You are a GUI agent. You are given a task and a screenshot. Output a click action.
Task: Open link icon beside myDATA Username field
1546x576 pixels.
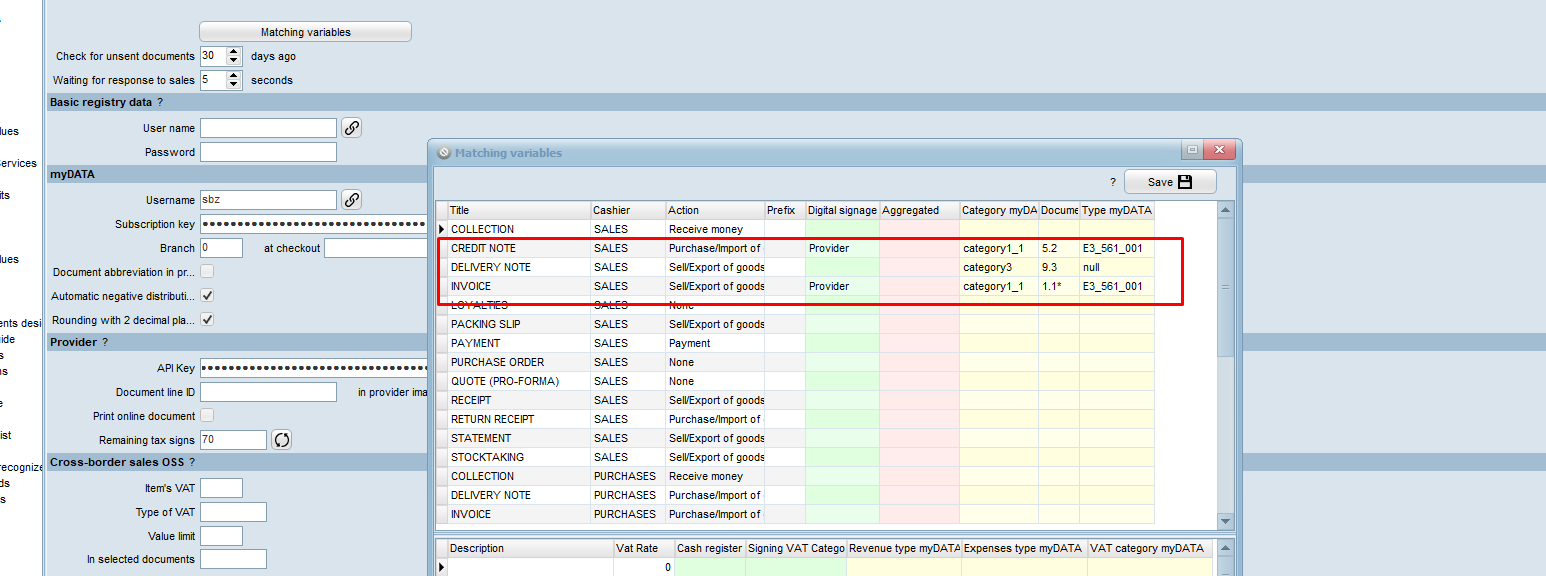tap(351, 200)
